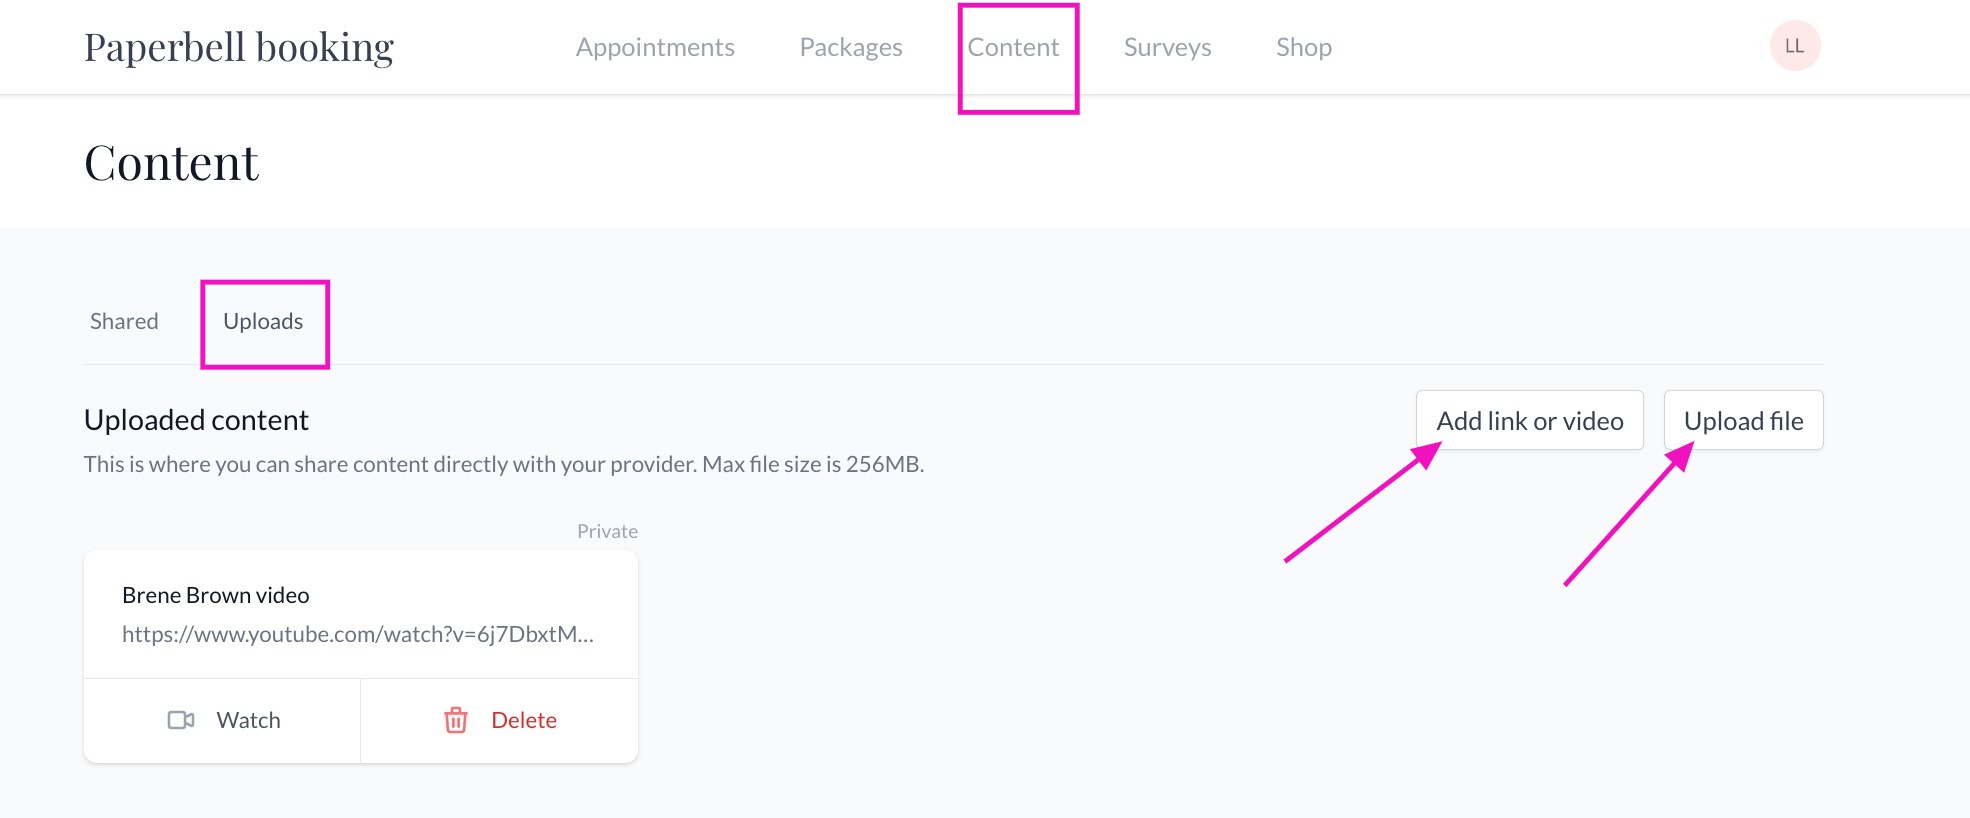Image resolution: width=1970 pixels, height=818 pixels.
Task: Click the Brene Brown video card
Action: click(x=360, y=613)
